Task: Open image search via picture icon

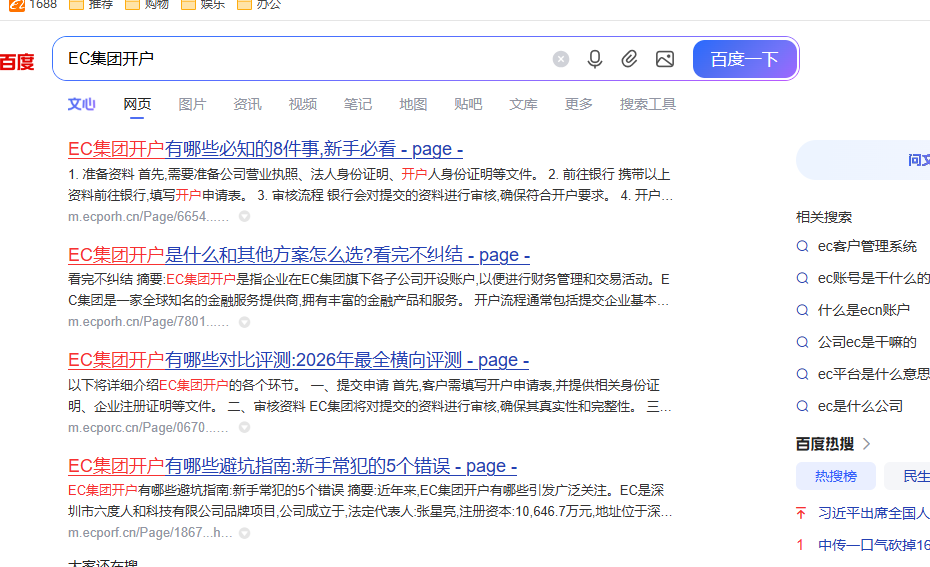Action: tap(665, 59)
